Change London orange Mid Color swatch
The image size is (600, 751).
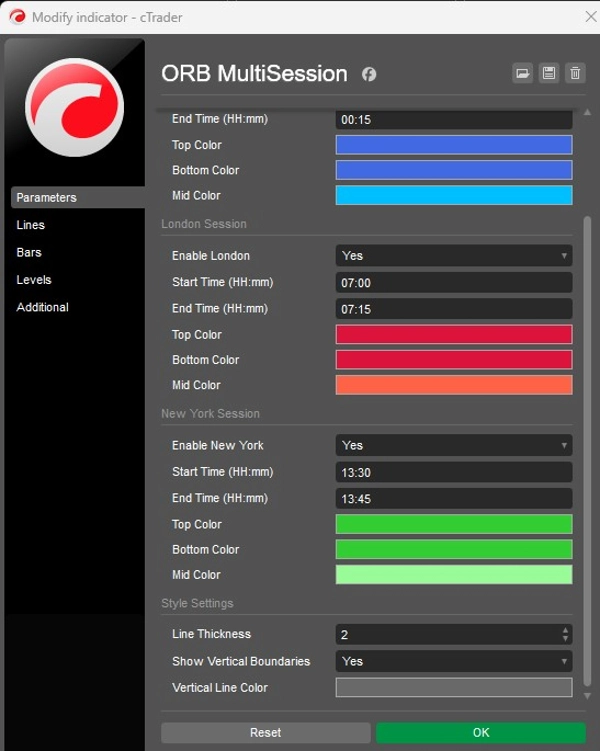(x=454, y=385)
